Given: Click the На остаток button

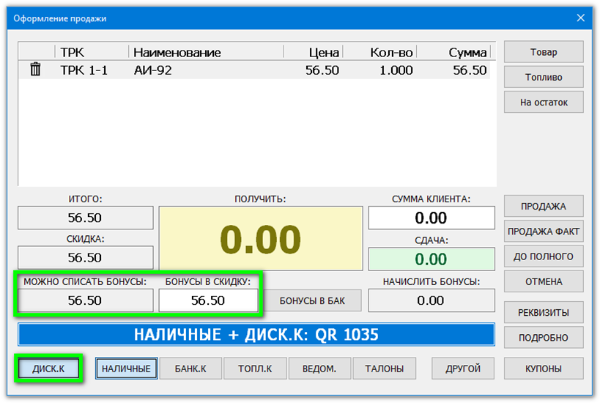Looking at the screenshot, I should click(543, 102).
